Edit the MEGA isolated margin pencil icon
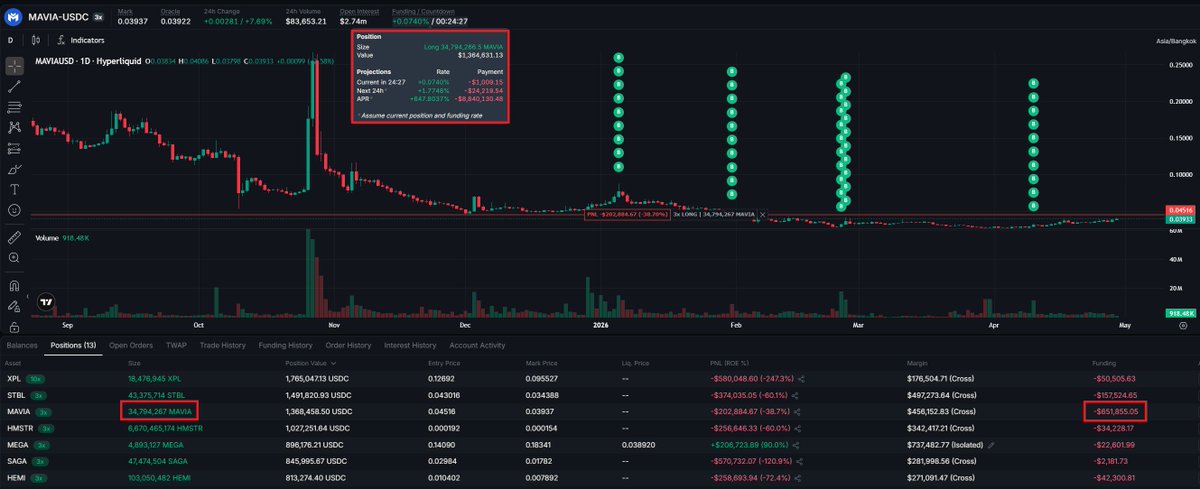 tap(993, 443)
